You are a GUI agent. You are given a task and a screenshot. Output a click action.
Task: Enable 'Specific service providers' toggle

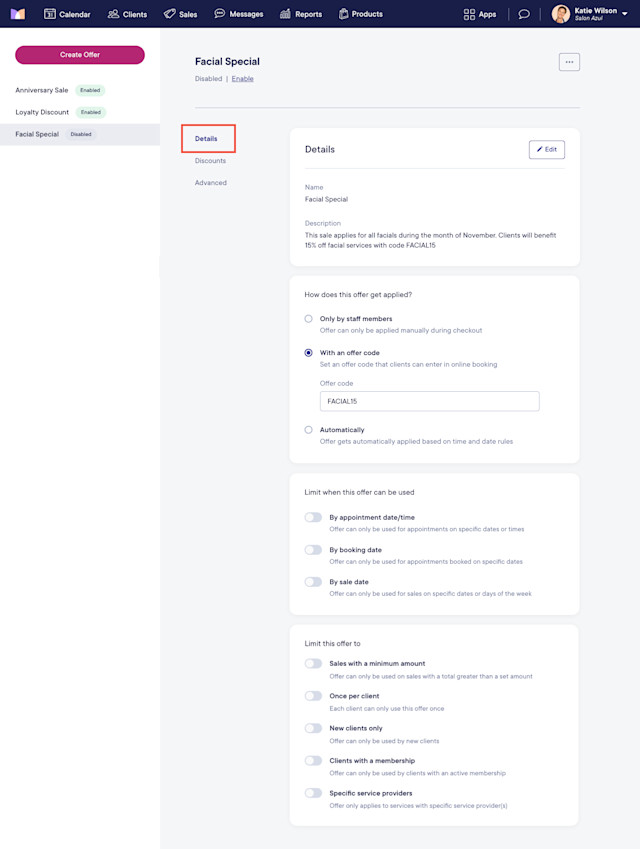[x=313, y=793]
